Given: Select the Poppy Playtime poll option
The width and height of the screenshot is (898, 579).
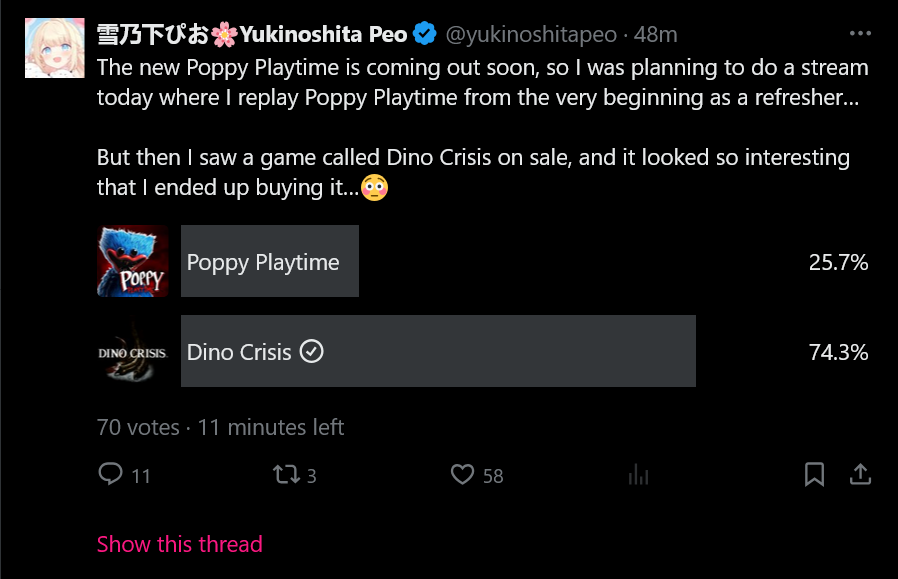Looking at the screenshot, I should pyautogui.click(x=269, y=262).
